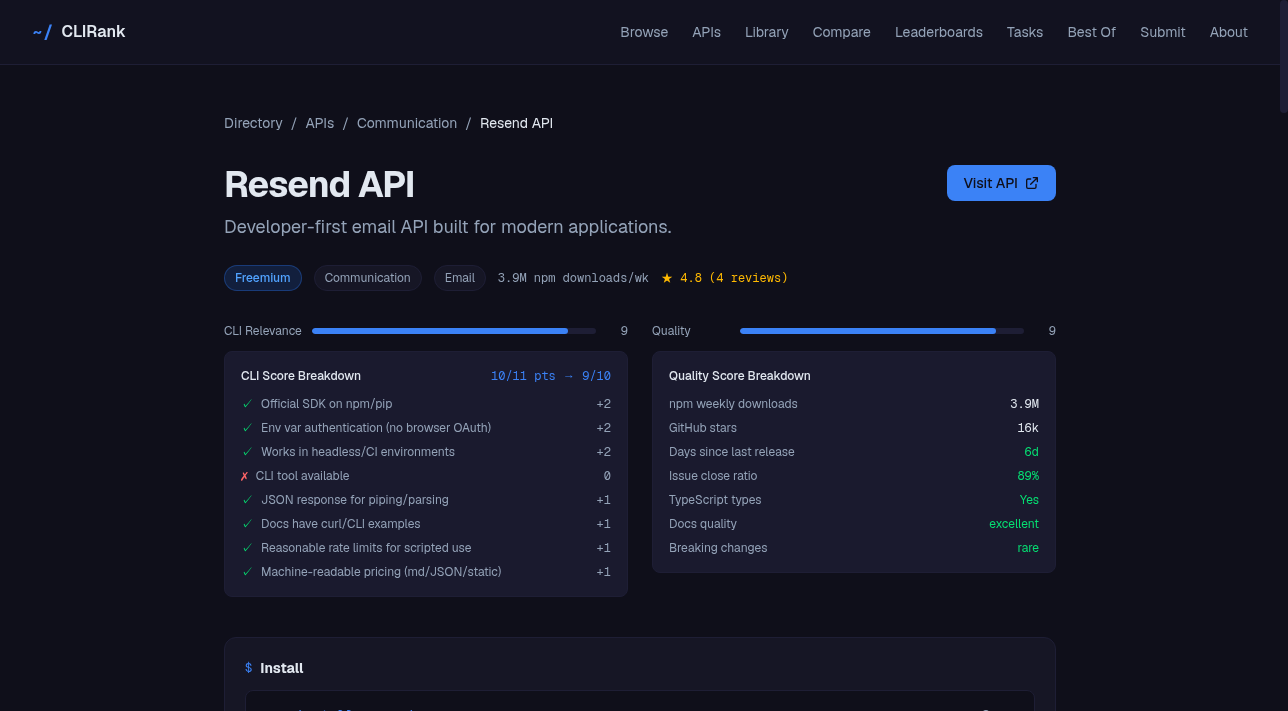Go to the Library page
Image resolution: width=1288 pixels, height=711 pixels.
(766, 32)
